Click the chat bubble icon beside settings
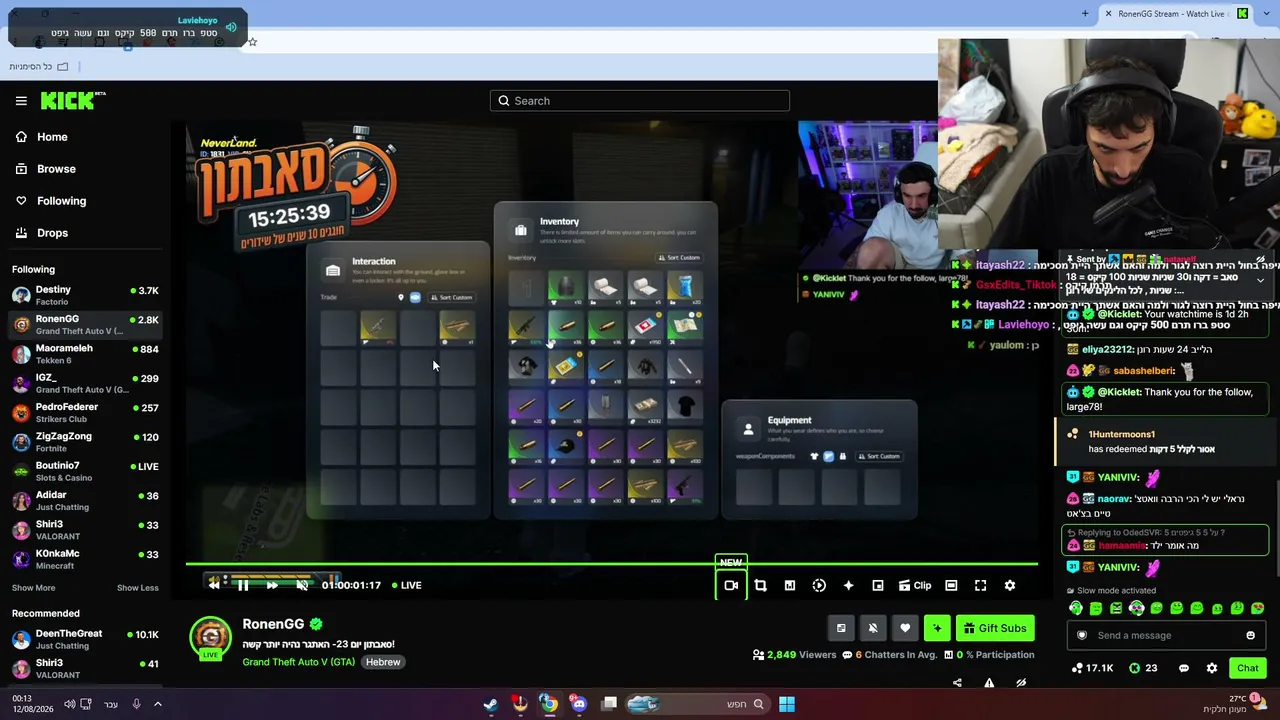Image resolution: width=1280 pixels, height=720 pixels. click(1184, 668)
